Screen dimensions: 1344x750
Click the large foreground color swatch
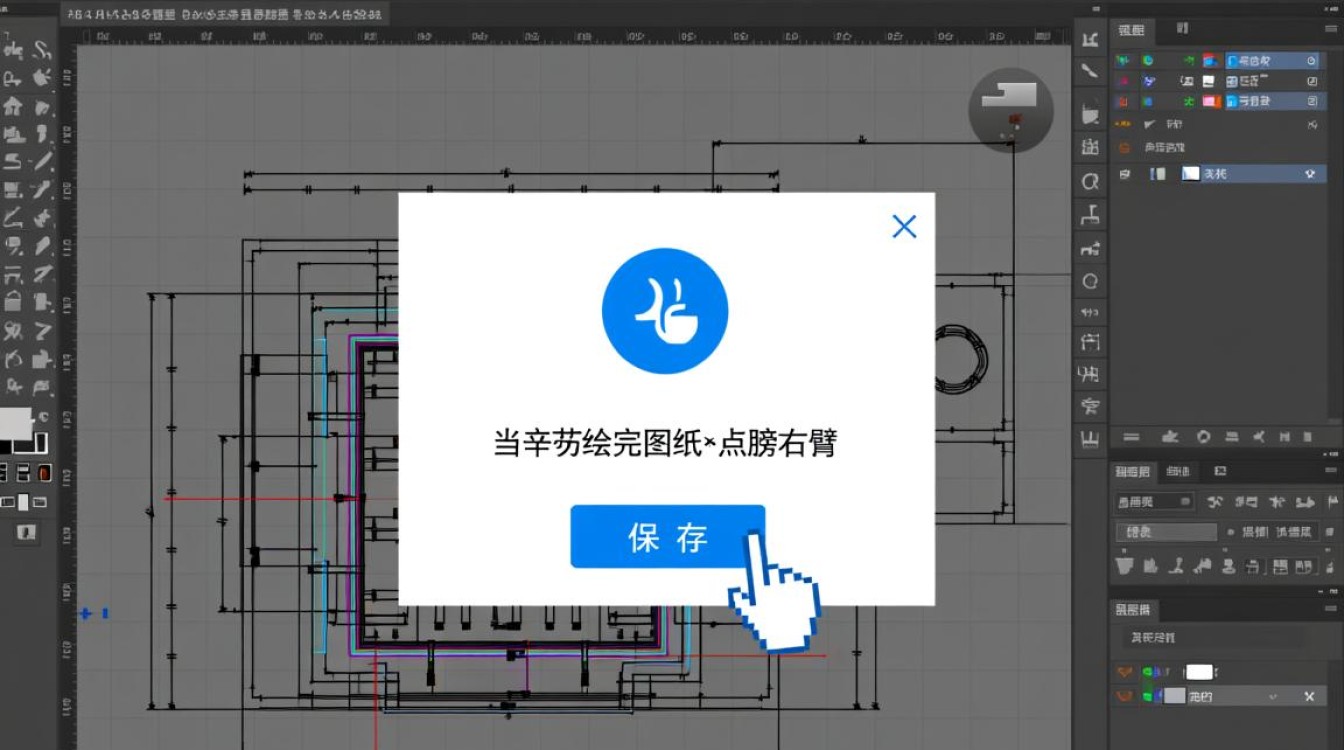click(x=15, y=423)
